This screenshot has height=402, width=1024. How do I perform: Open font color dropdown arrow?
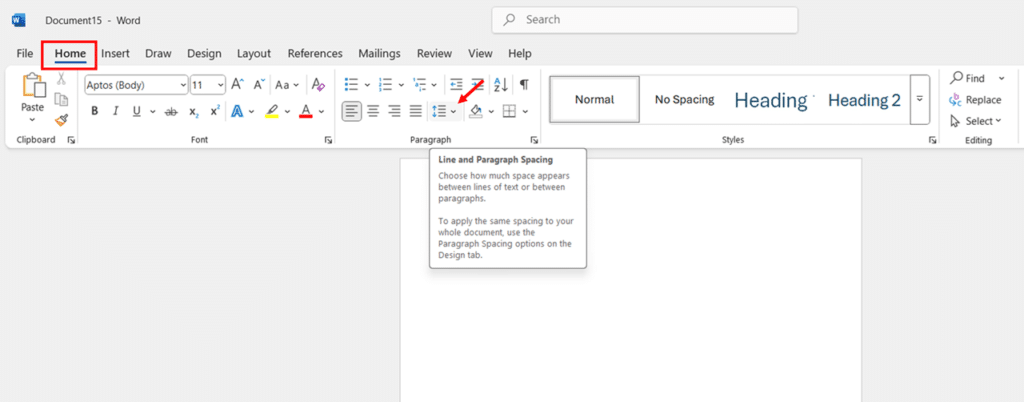tap(321, 112)
